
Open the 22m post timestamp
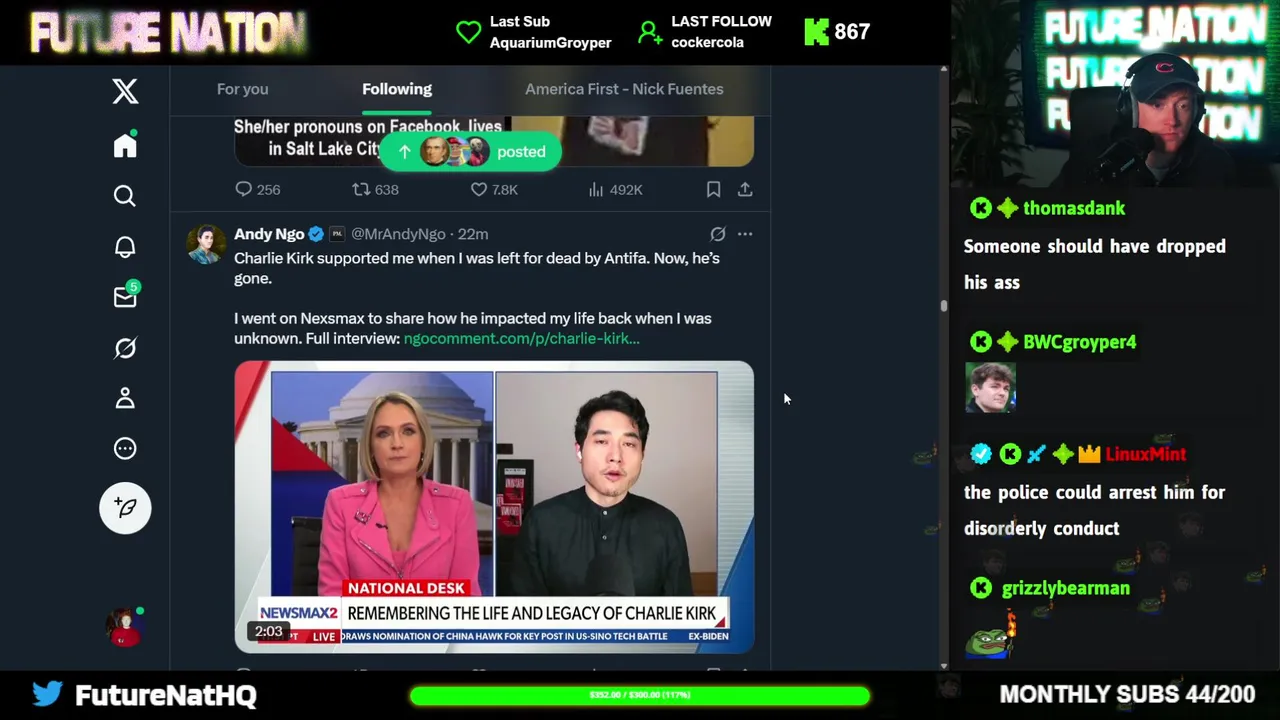click(x=473, y=234)
